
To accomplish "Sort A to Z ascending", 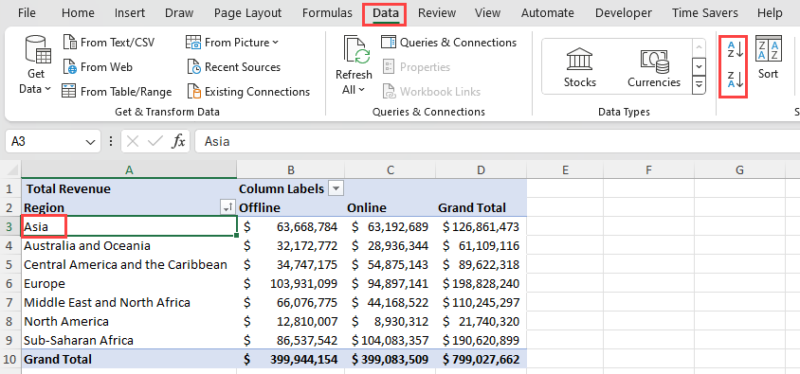I will (x=735, y=50).
